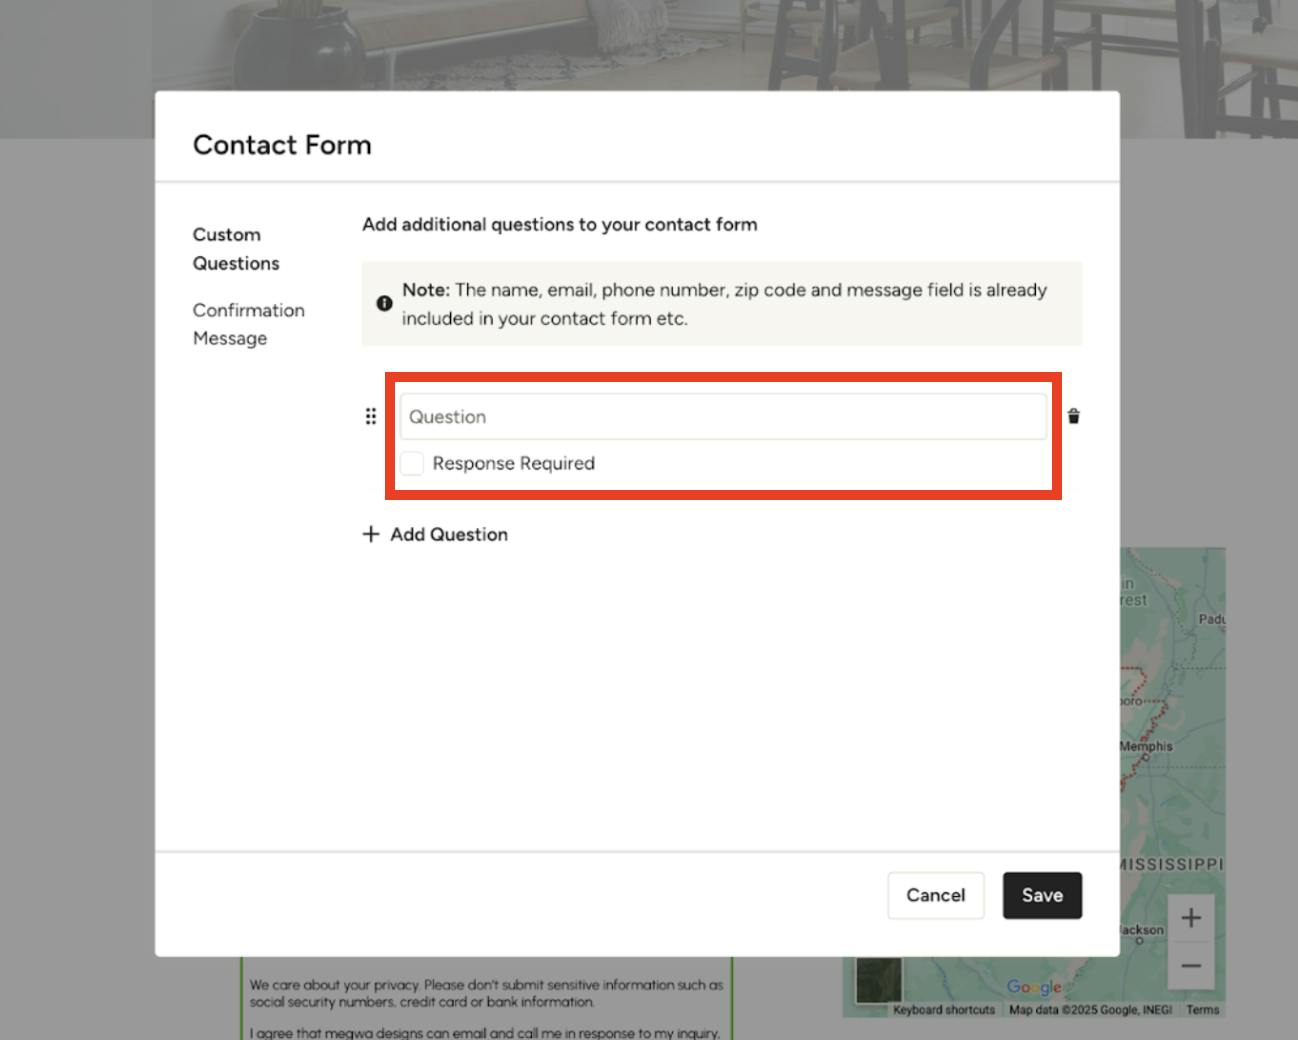Open the map Terms link
This screenshot has height=1040, width=1298.
click(x=1202, y=1010)
